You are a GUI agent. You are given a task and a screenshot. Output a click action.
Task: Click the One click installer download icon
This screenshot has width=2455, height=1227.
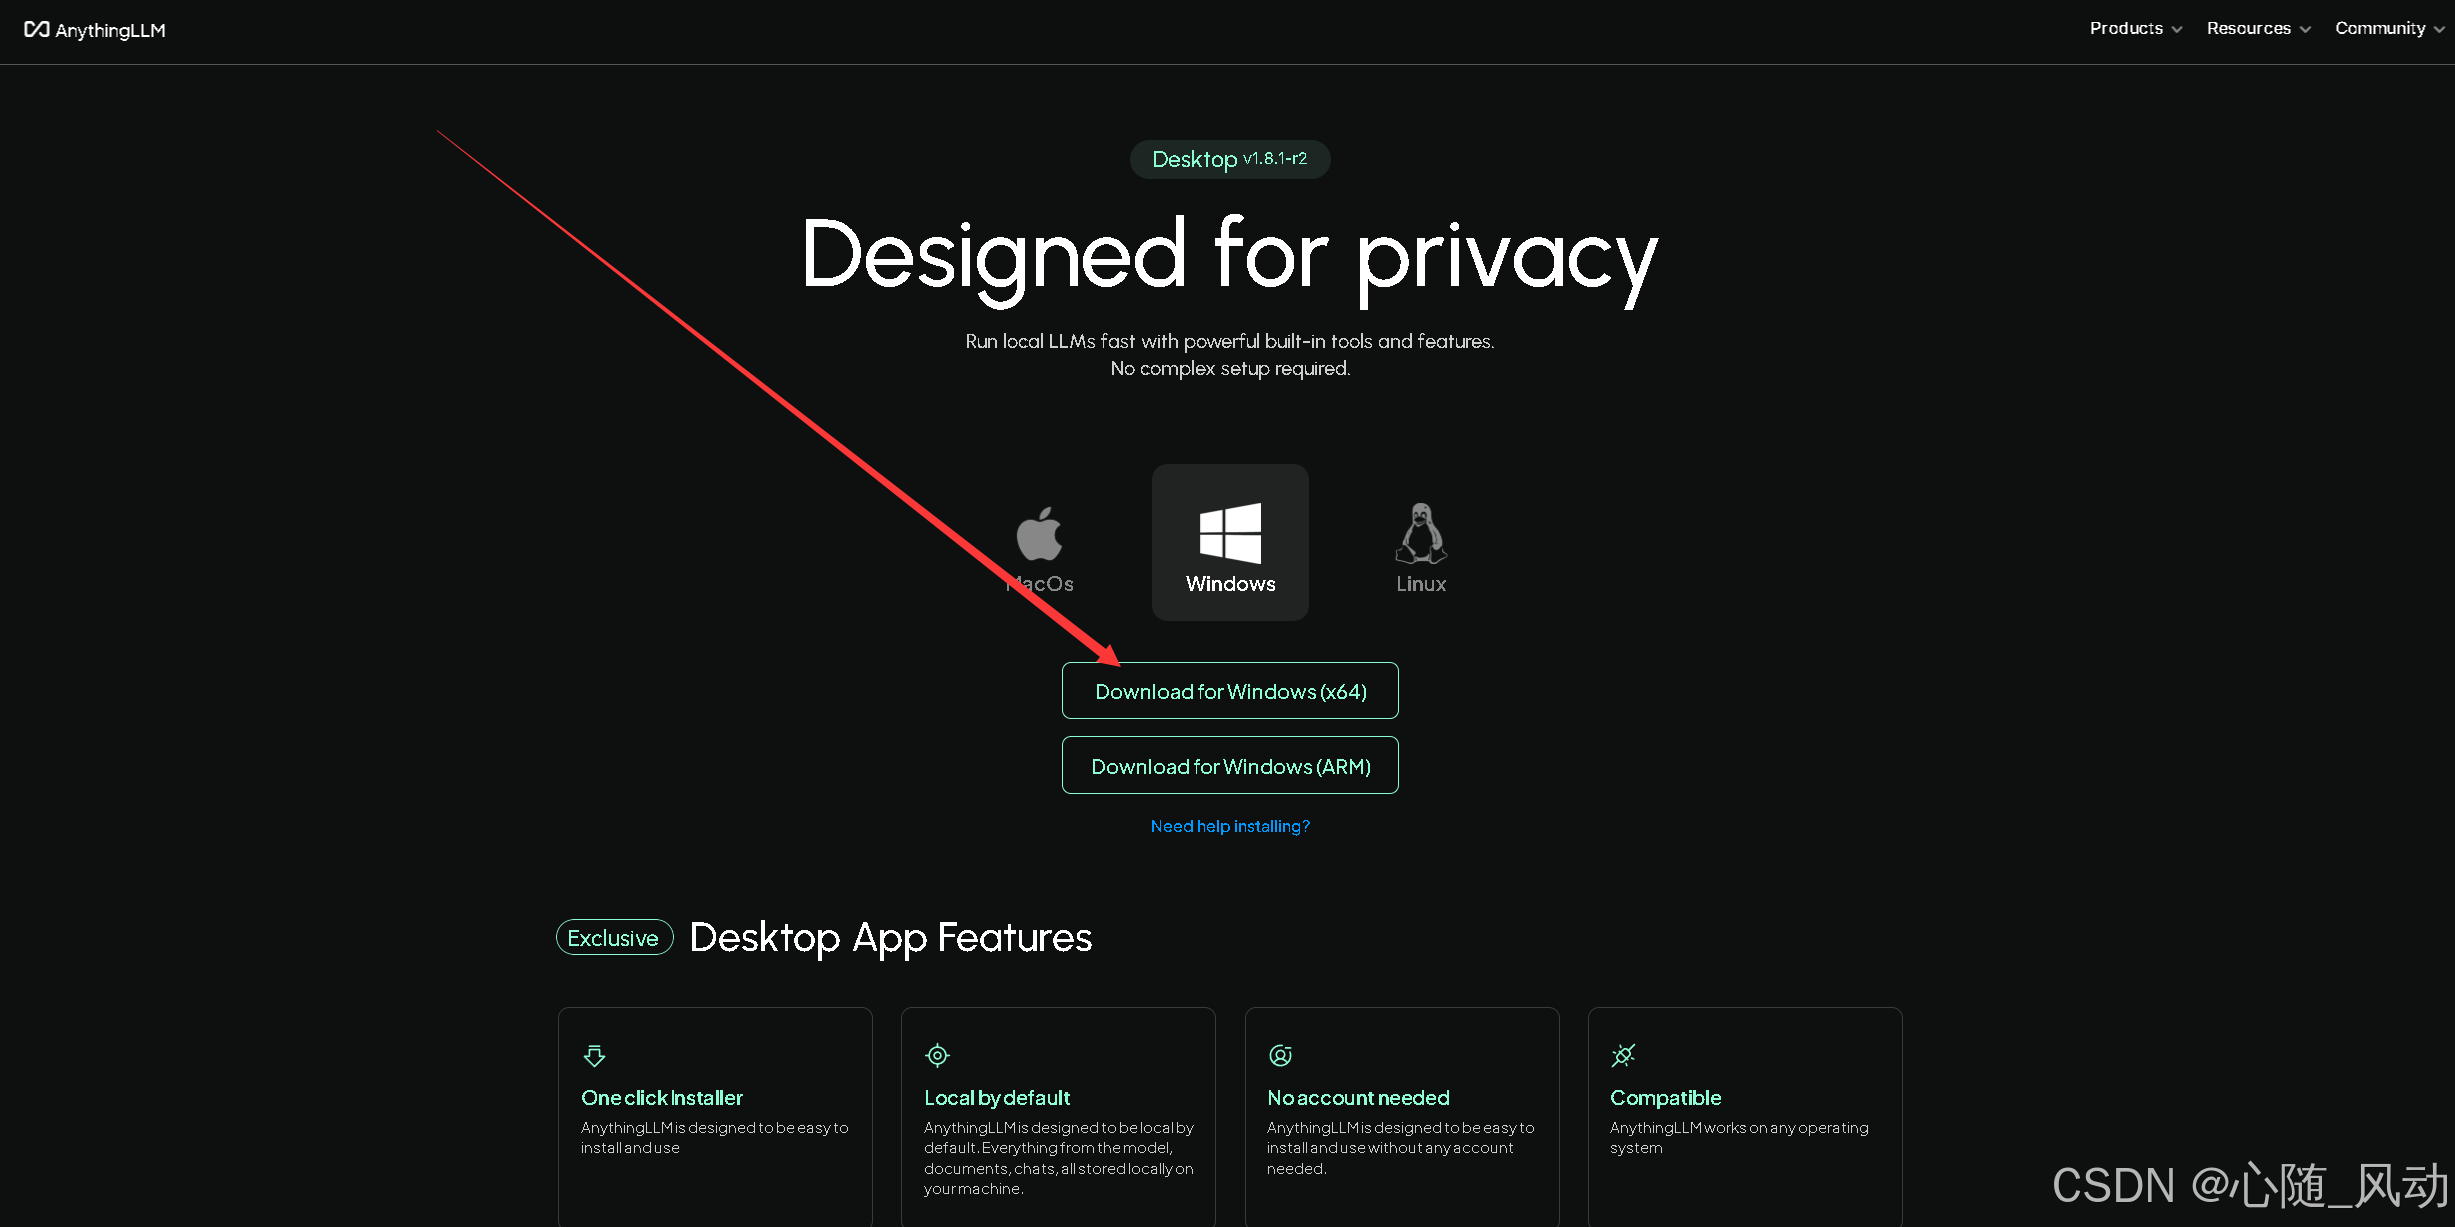pyautogui.click(x=594, y=1056)
